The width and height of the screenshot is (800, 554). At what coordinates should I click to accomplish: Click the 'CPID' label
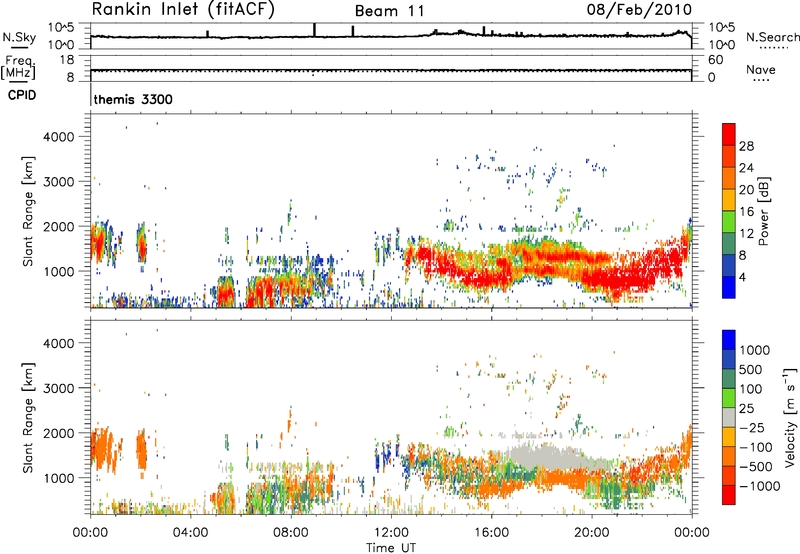(22, 95)
